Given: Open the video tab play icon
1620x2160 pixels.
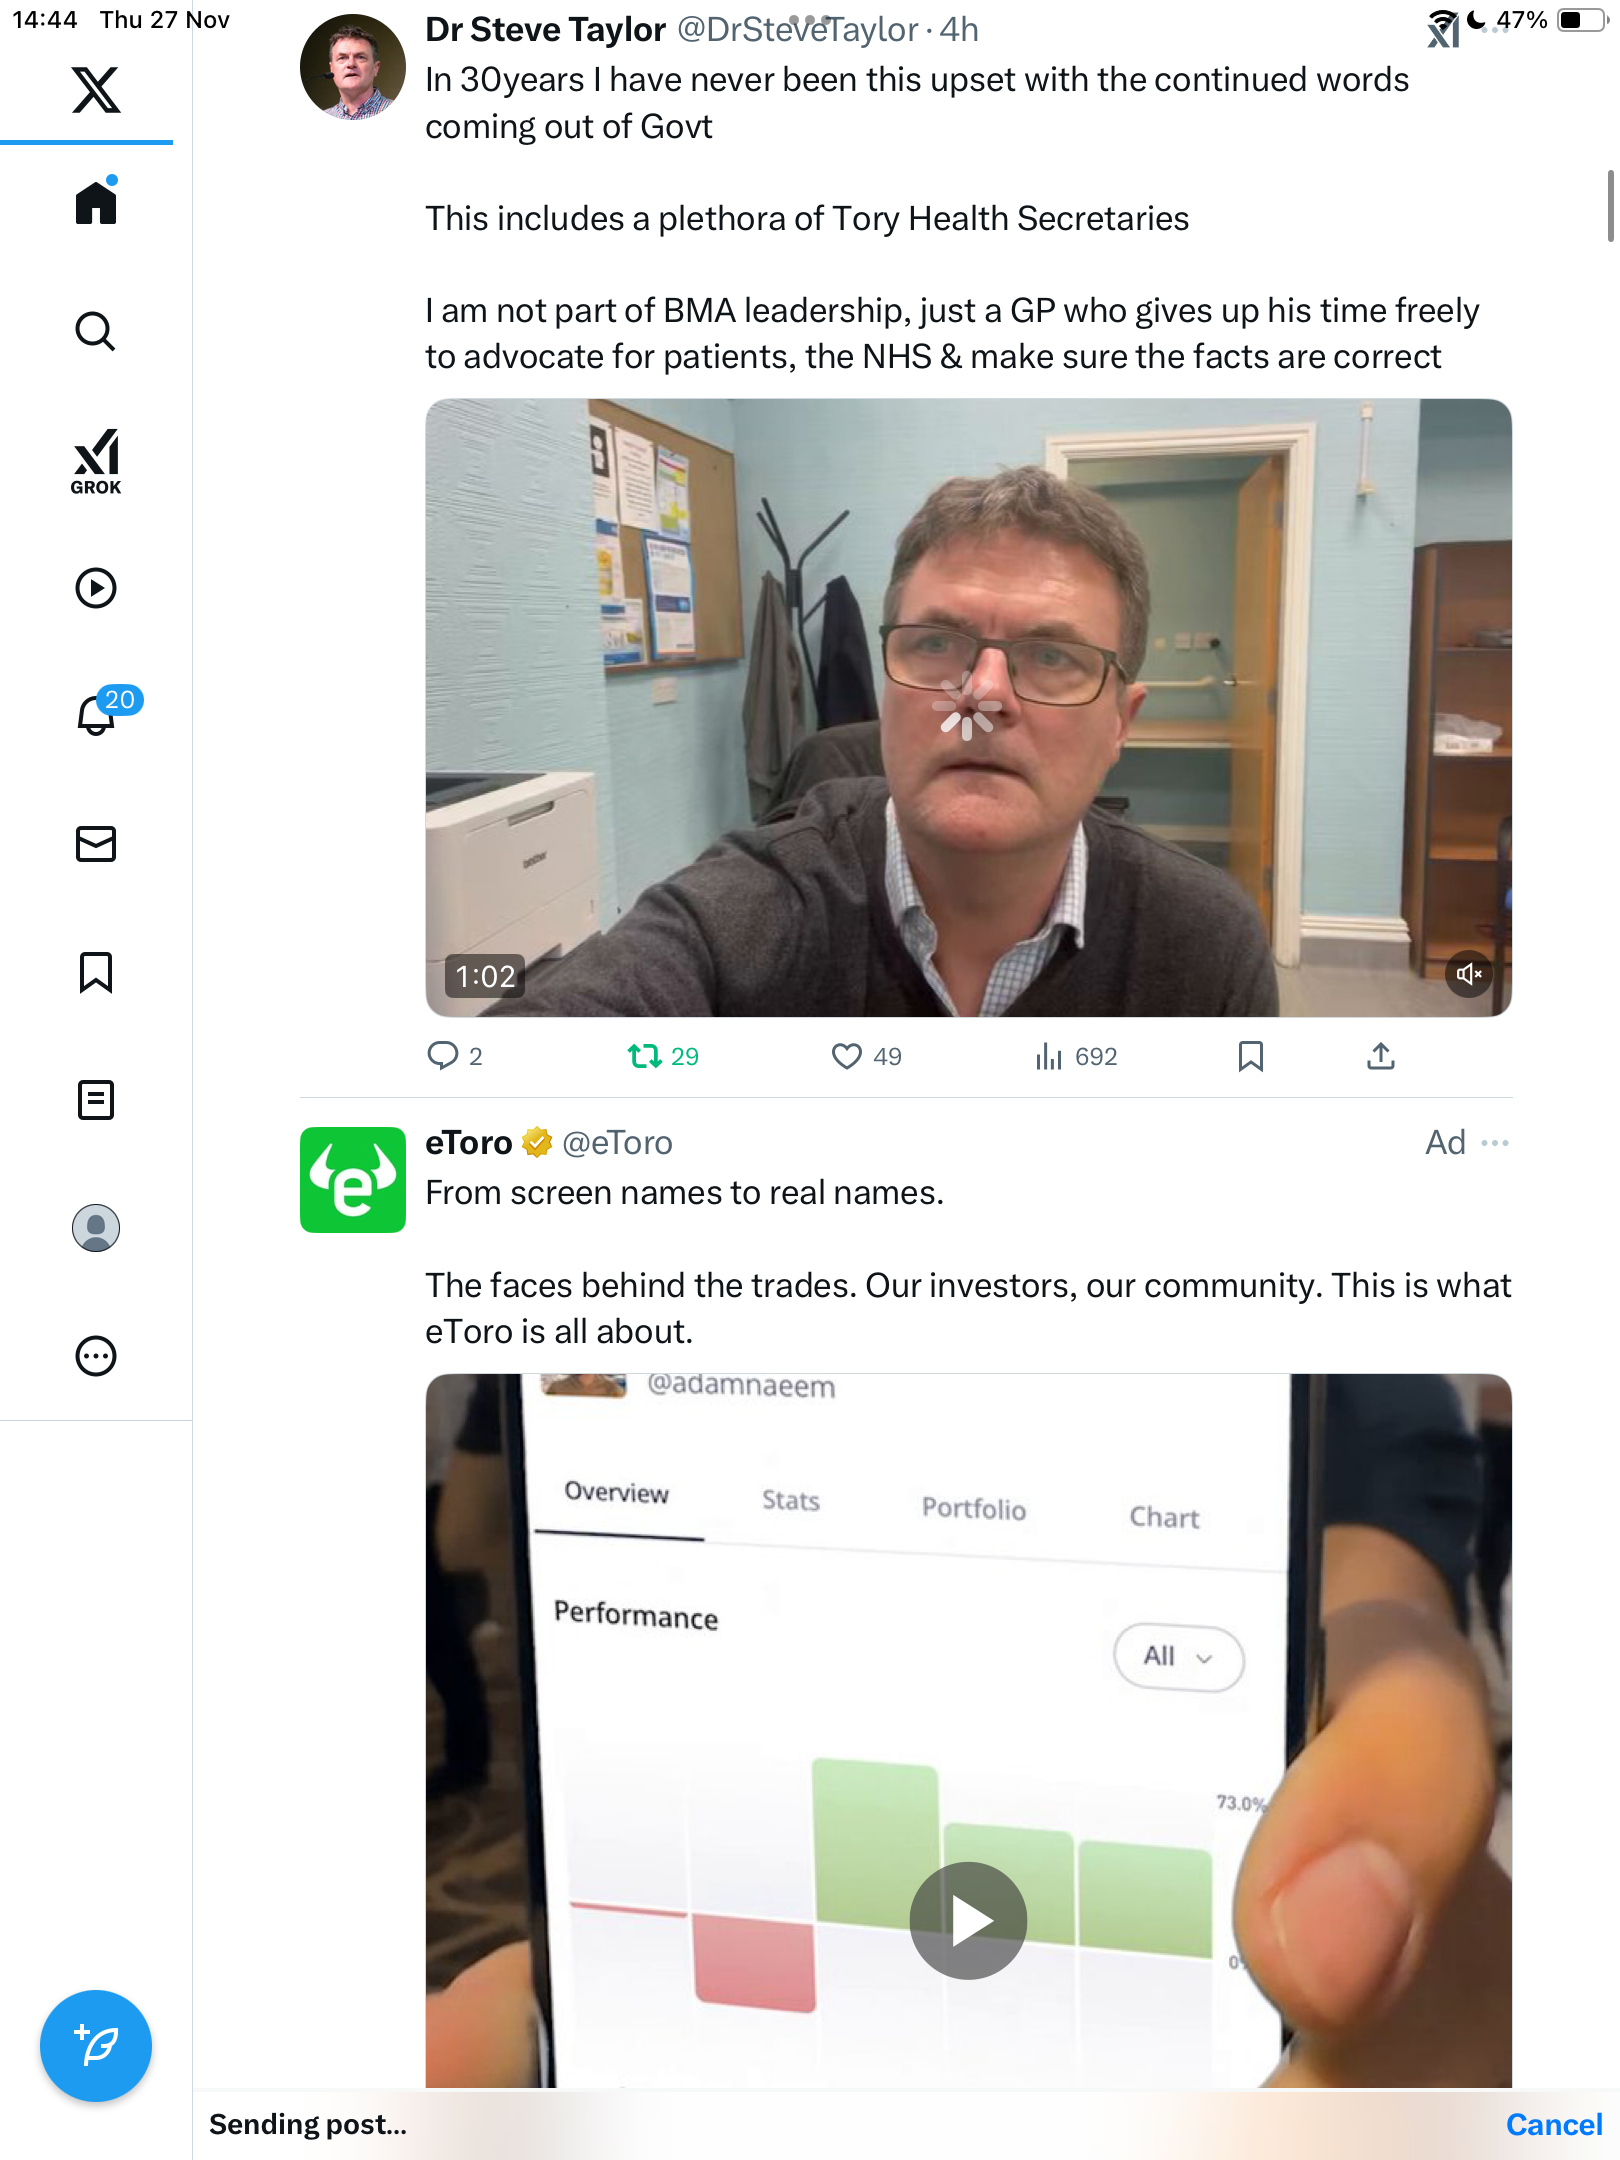Looking at the screenshot, I should 96,588.
